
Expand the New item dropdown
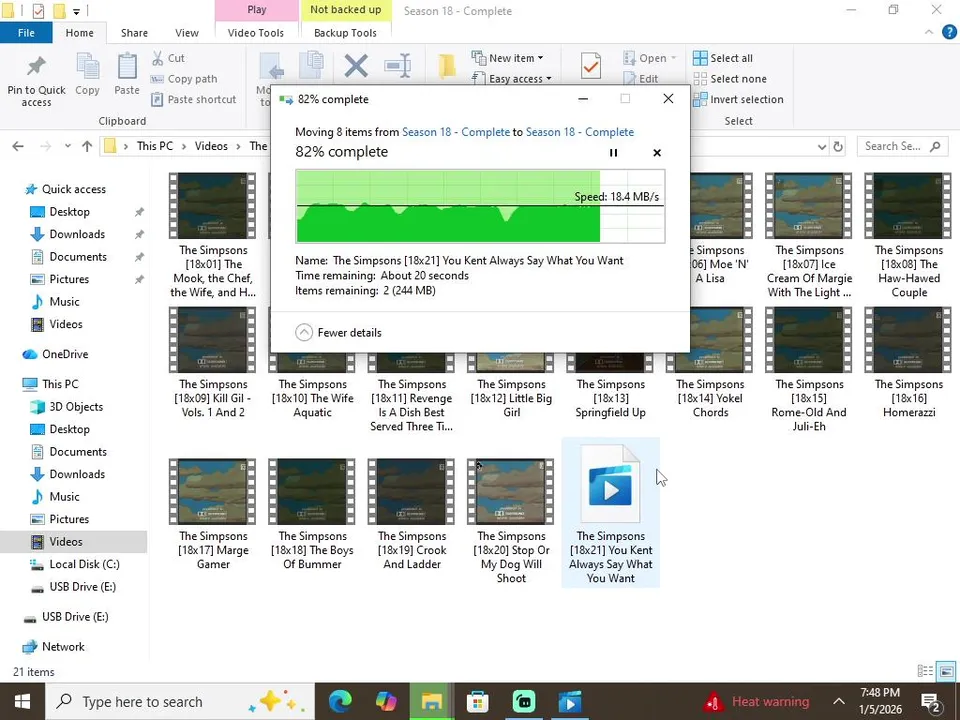tap(508, 58)
